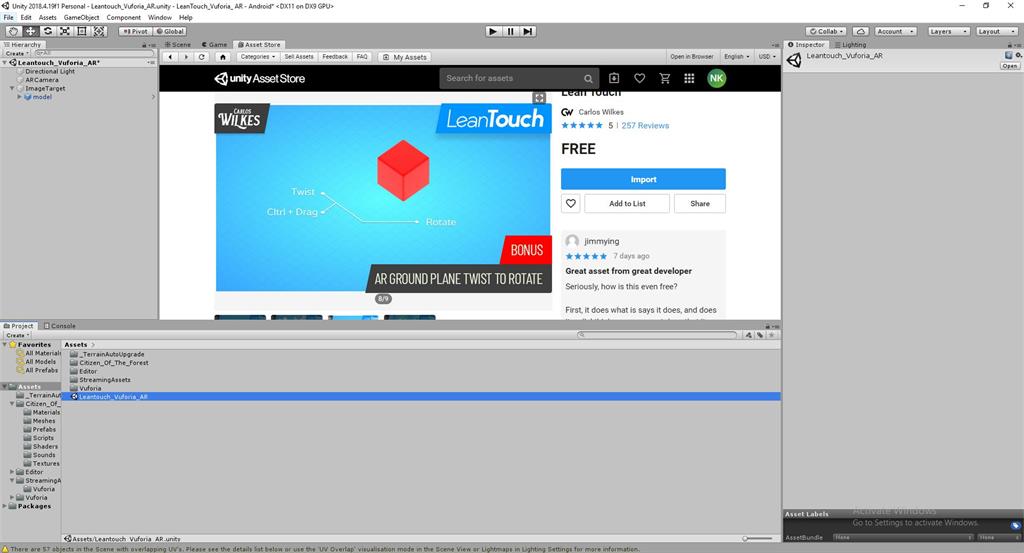Click the Project panel search field
The height and width of the screenshot is (553, 1024).
657,335
